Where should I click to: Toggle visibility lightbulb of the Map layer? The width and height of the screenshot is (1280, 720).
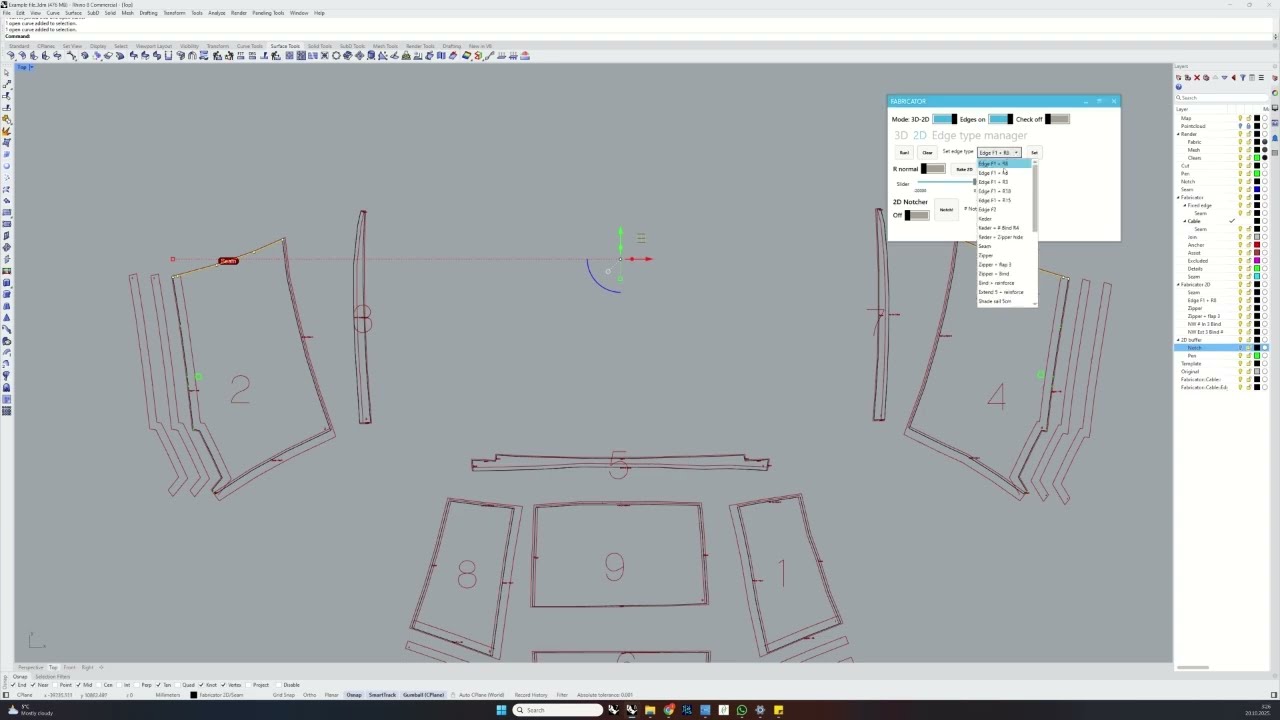(x=1240, y=118)
